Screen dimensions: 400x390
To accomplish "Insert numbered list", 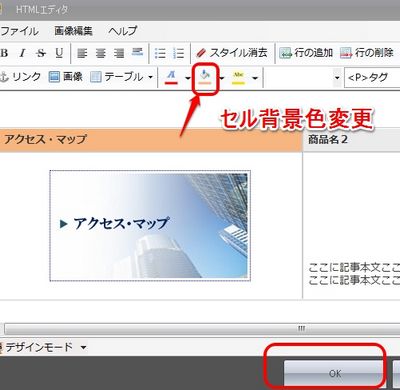I will pyautogui.click(x=179, y=53).
